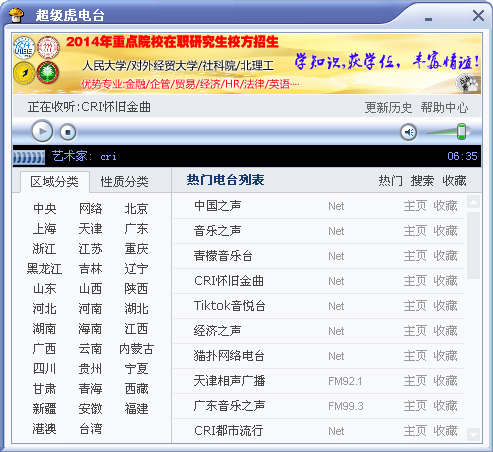This screenshot has width=493, height=452.
Task: Play the Tiktok音悦台 station
Action: point(230,306)
